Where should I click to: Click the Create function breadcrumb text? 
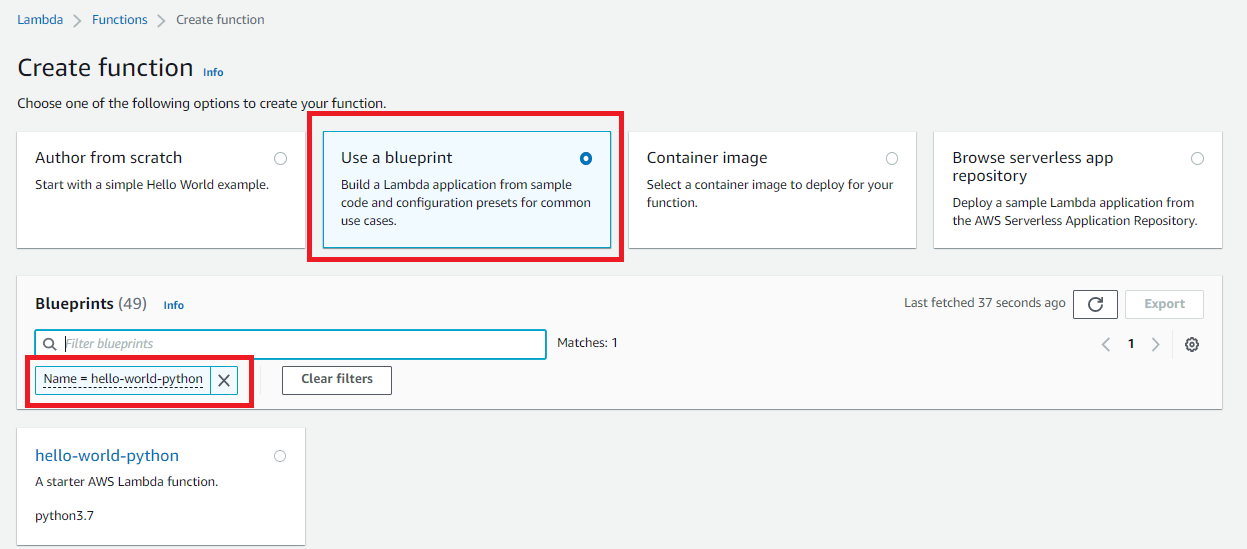point(220,19)
